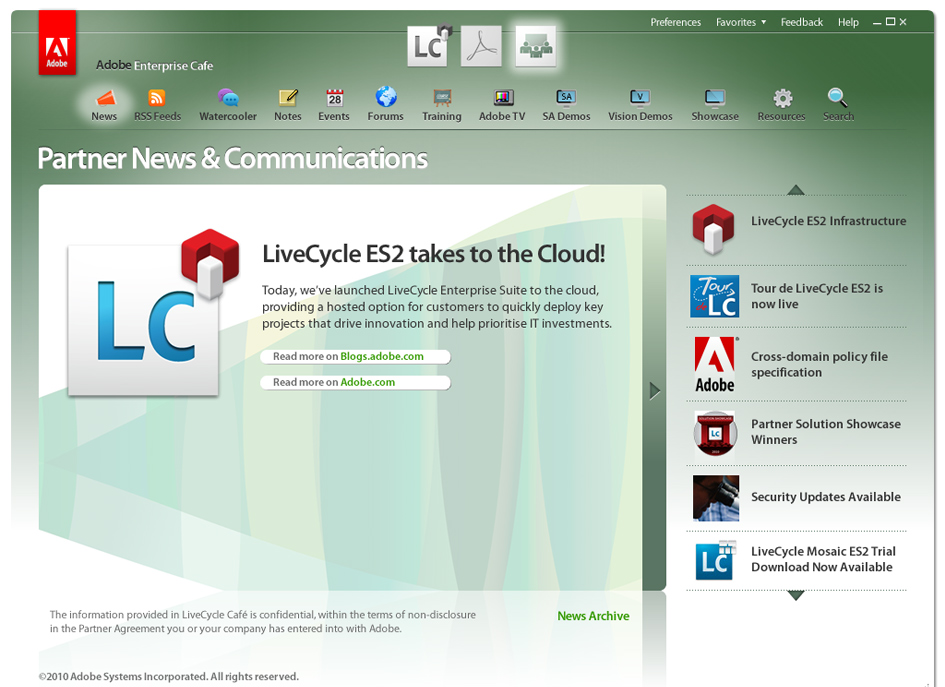Switch to the LiveCycle LC cafe icon

pos(429,46)
